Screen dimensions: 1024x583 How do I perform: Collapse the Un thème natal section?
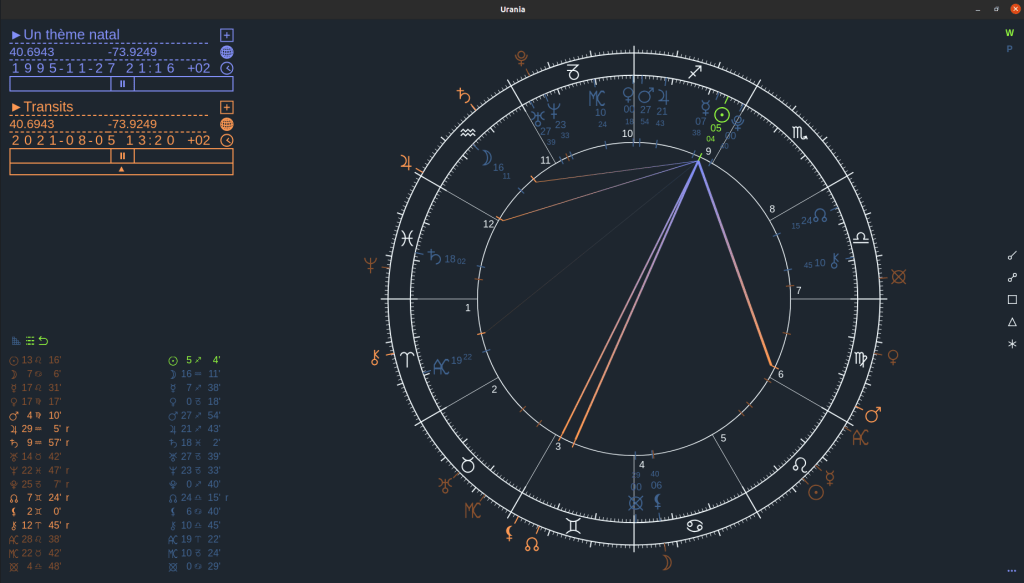[16, 35]
